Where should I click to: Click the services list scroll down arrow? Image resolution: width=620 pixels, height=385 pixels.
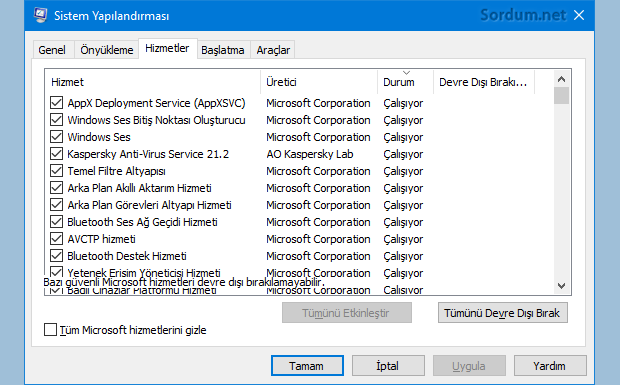coord(561,285)
